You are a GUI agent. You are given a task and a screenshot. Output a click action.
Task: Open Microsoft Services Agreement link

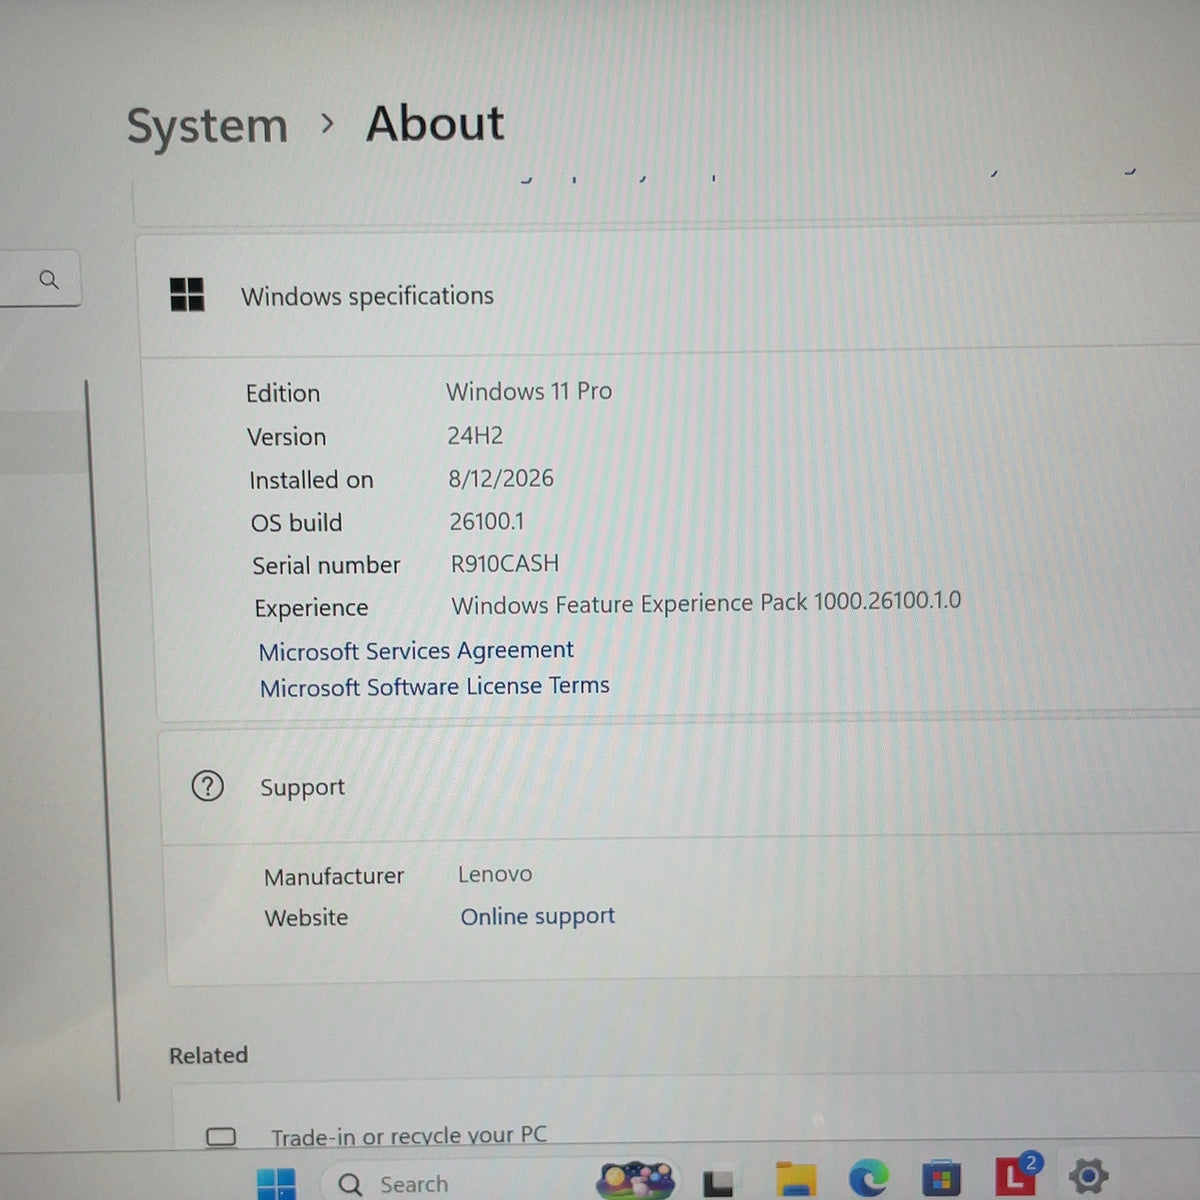[x=416, y=651]
